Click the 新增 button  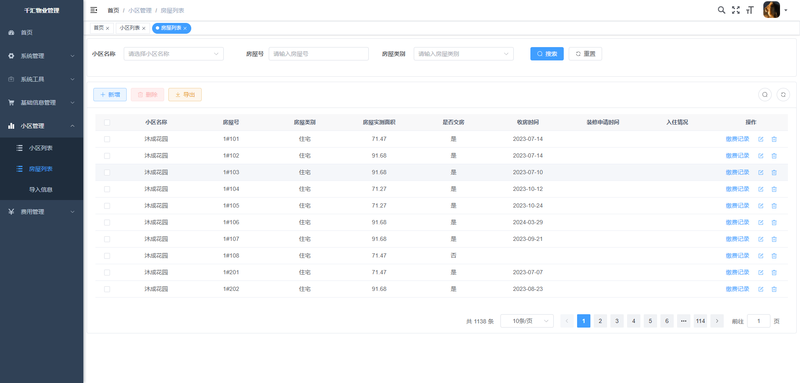click(110, 94)
